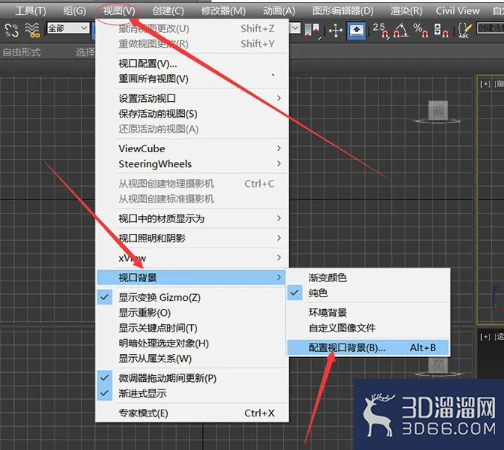The image size is (504, 450).
Task: Choose 专家模式(E) Ctrl+X entry
Action: pyautogui.click(x=192, y=413)
